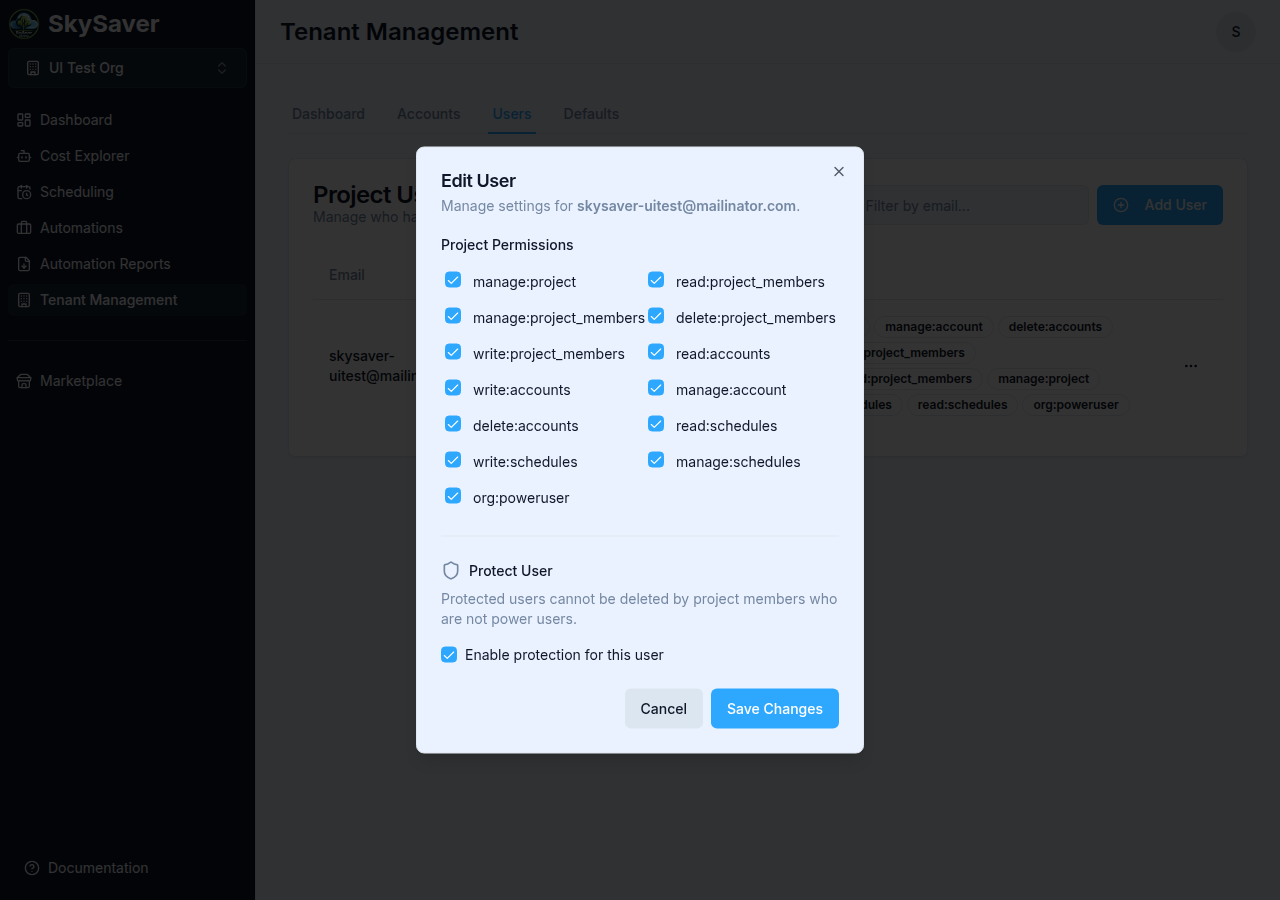Open Automation Reports in the sidebar
Image resolution: width=1280 pixels, height=900 pixels.
click(127, 264)
